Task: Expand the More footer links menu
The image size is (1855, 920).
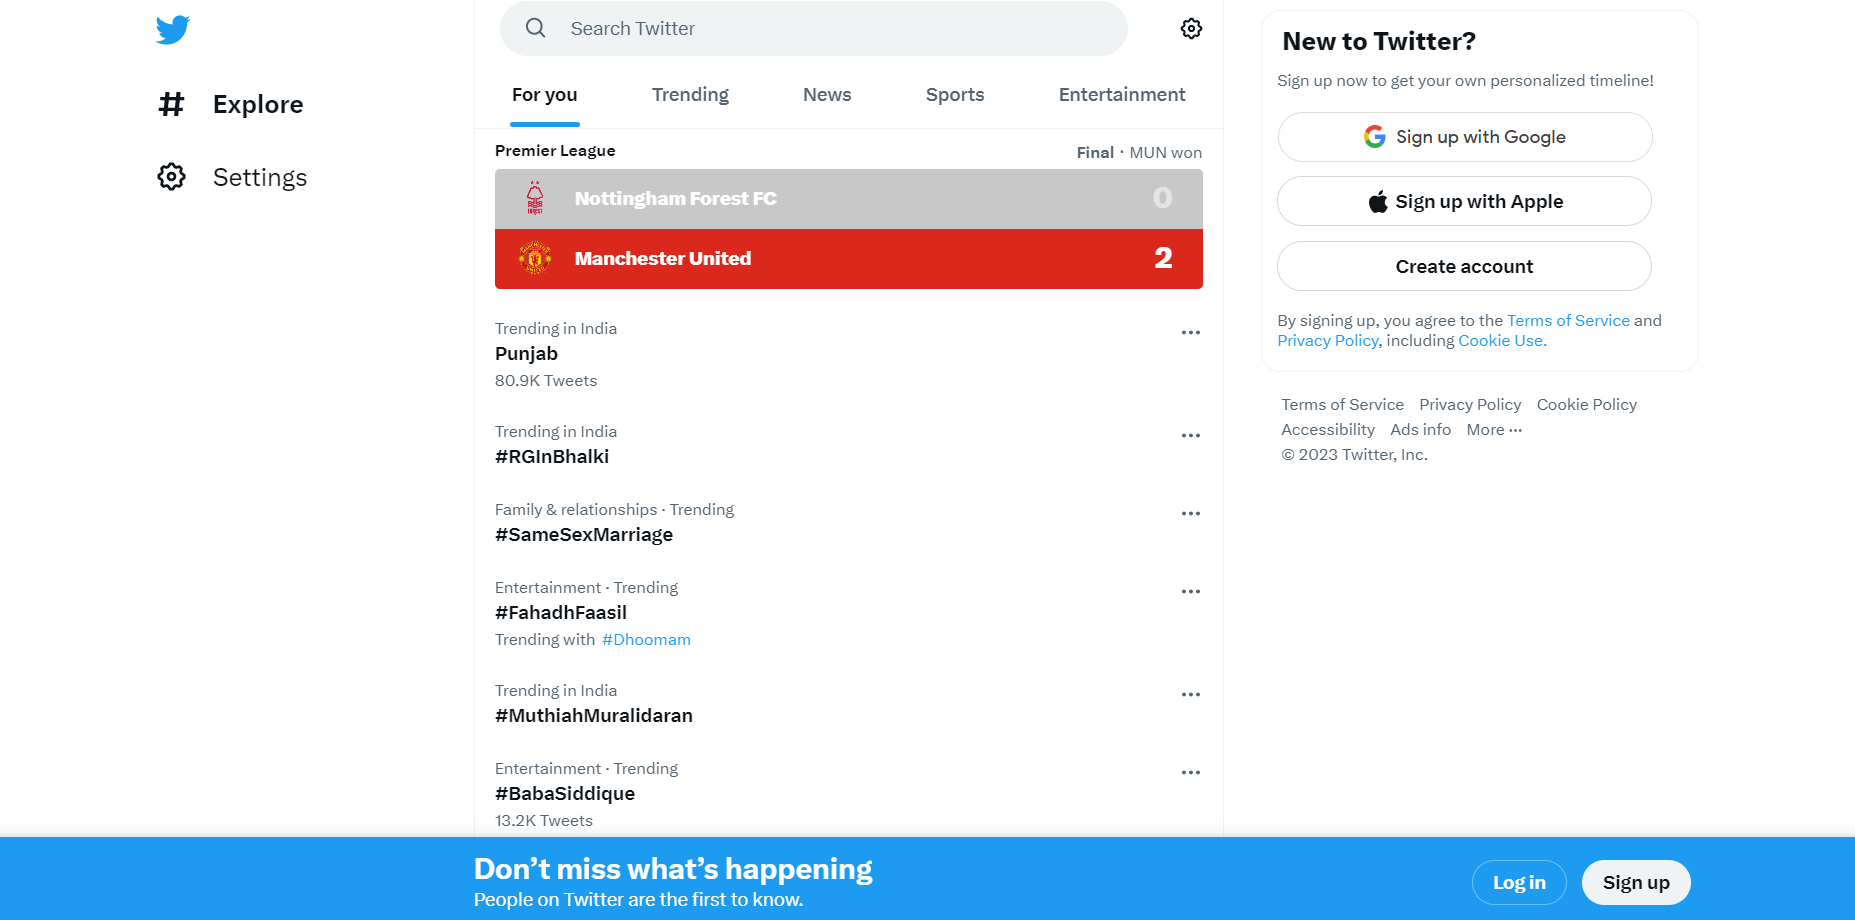Action: click(1494, 429)
